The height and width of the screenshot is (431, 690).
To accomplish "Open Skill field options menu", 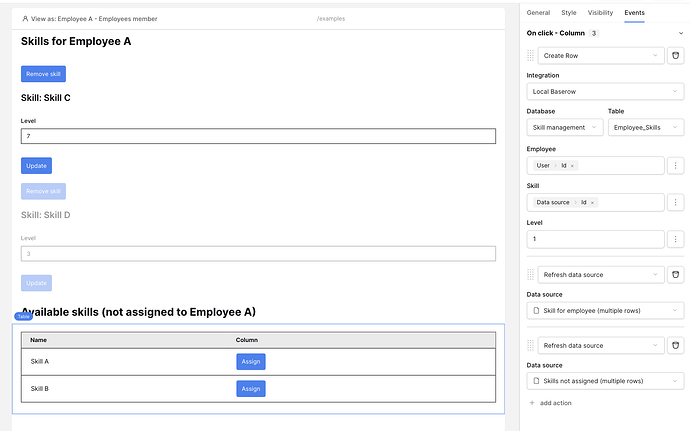I will coord(675,203).
